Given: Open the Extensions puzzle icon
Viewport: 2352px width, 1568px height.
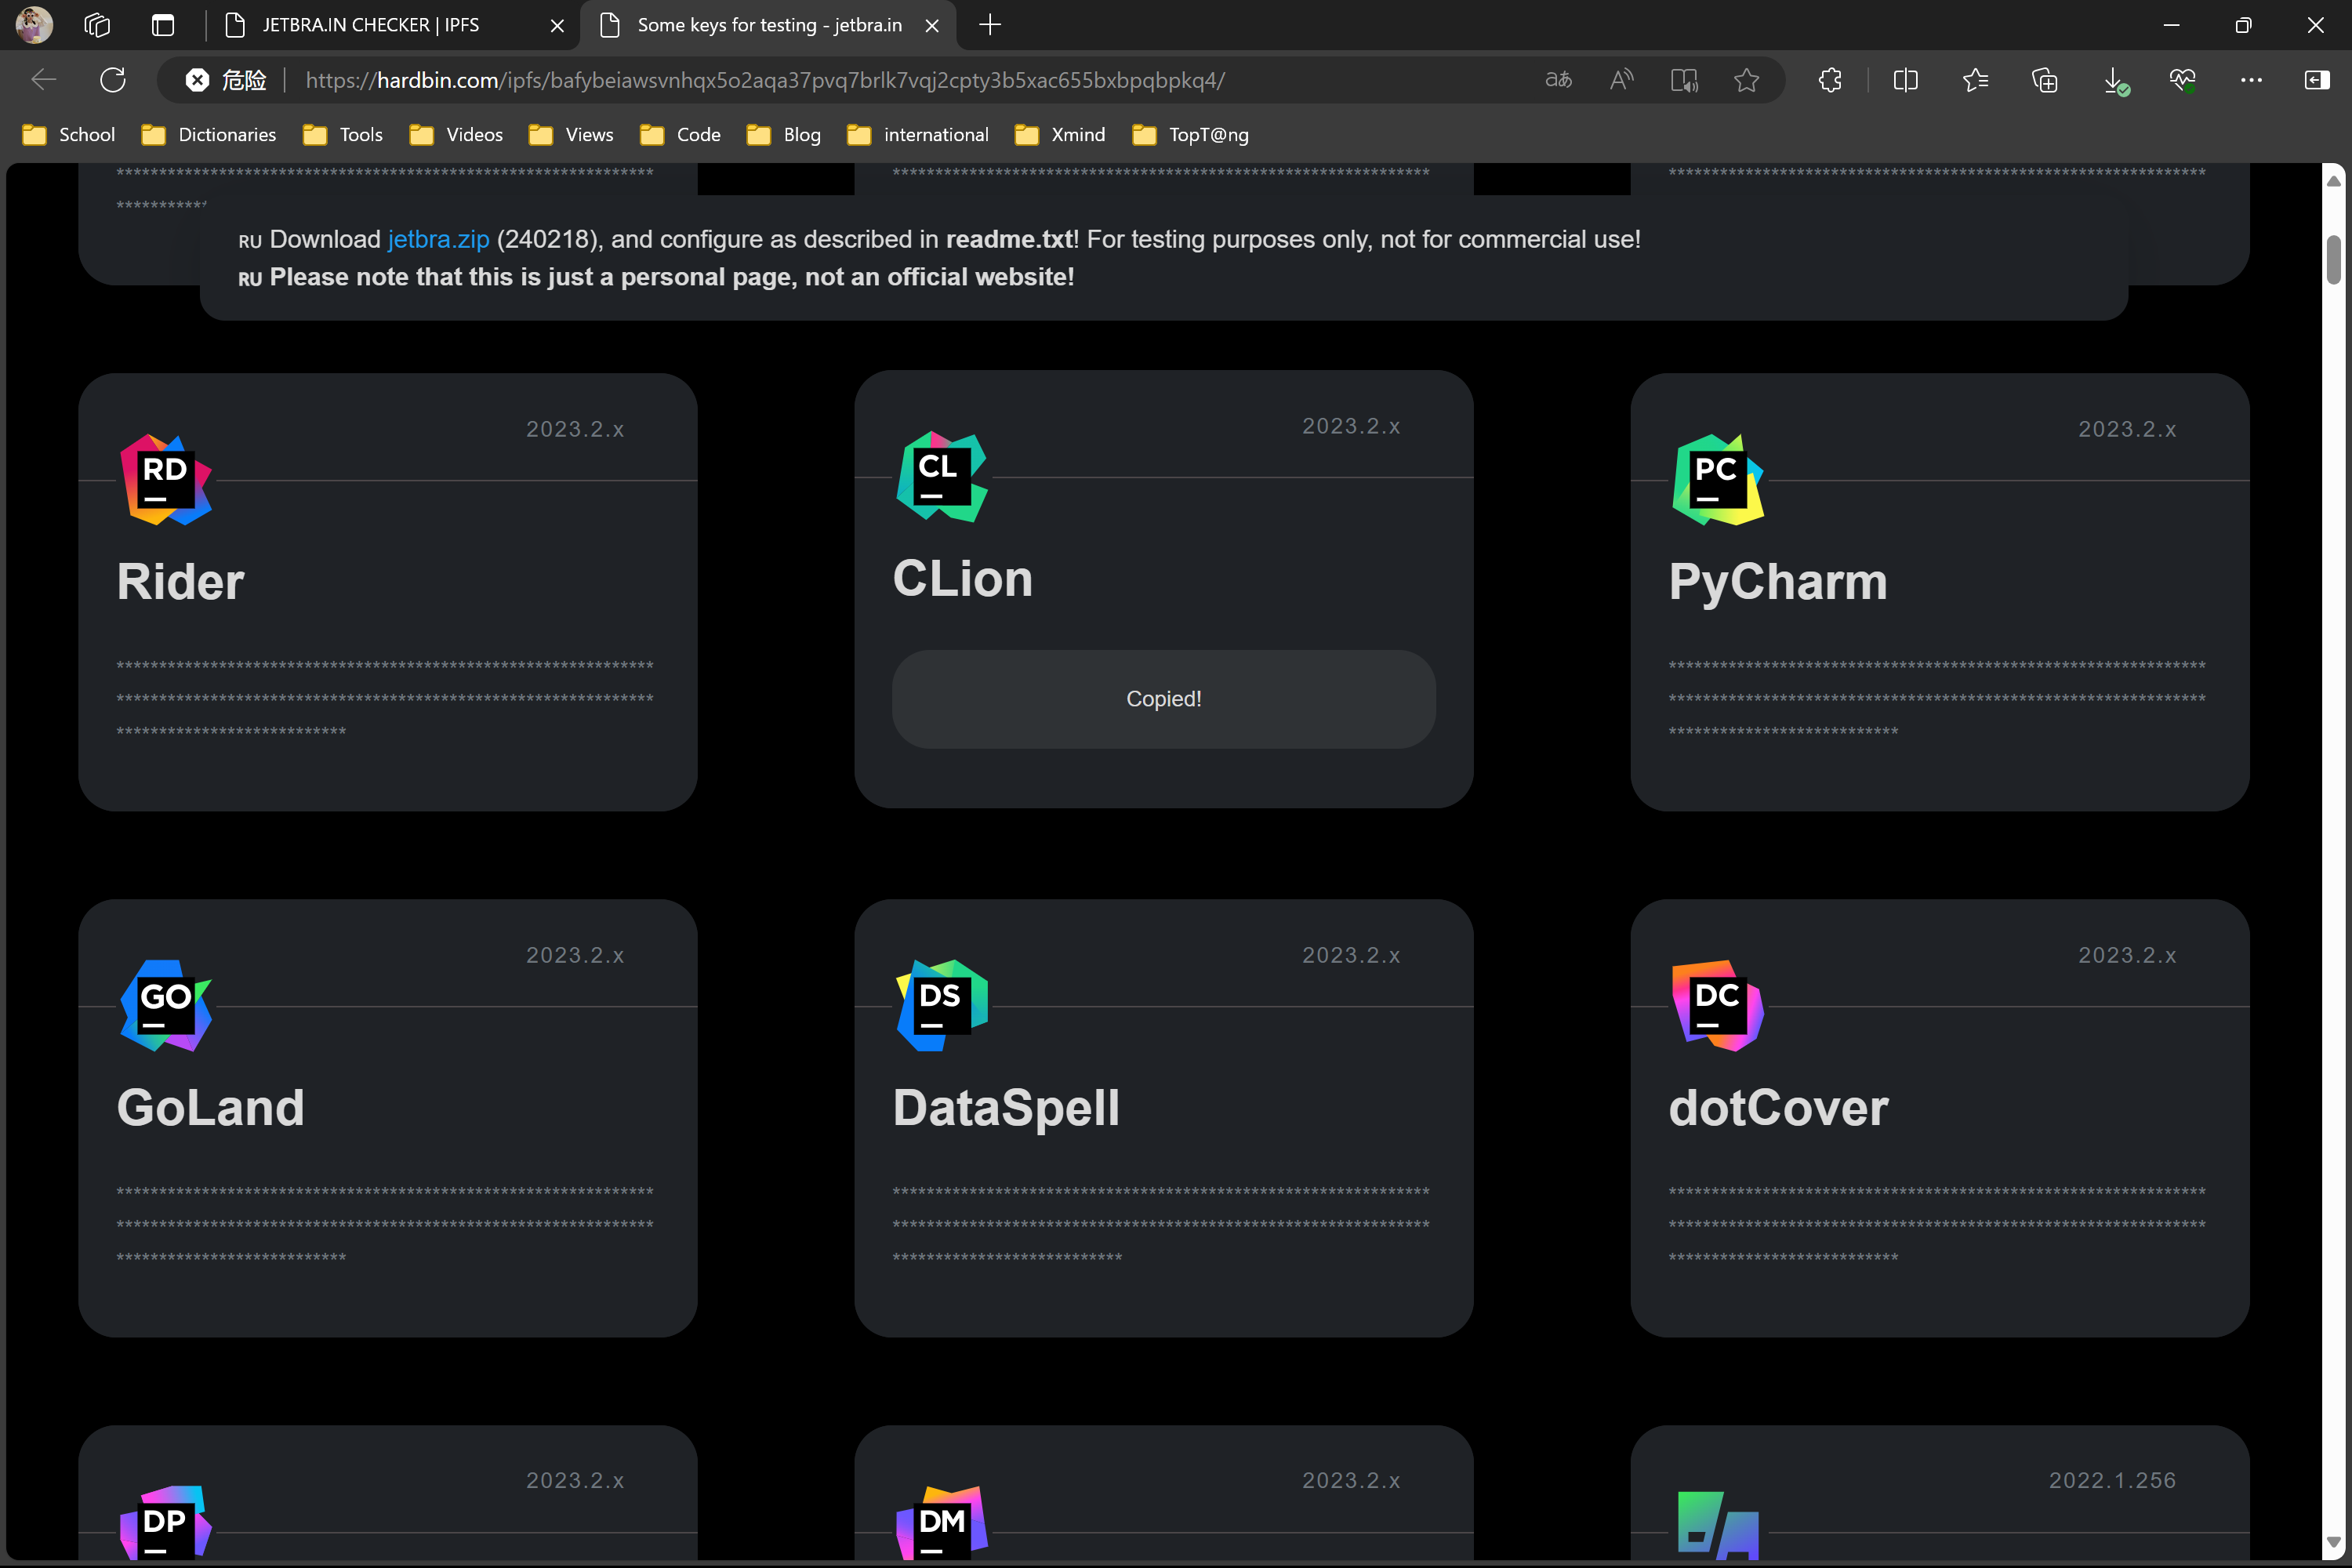Looking at the screenshot, I should [x=1830, y=80].
